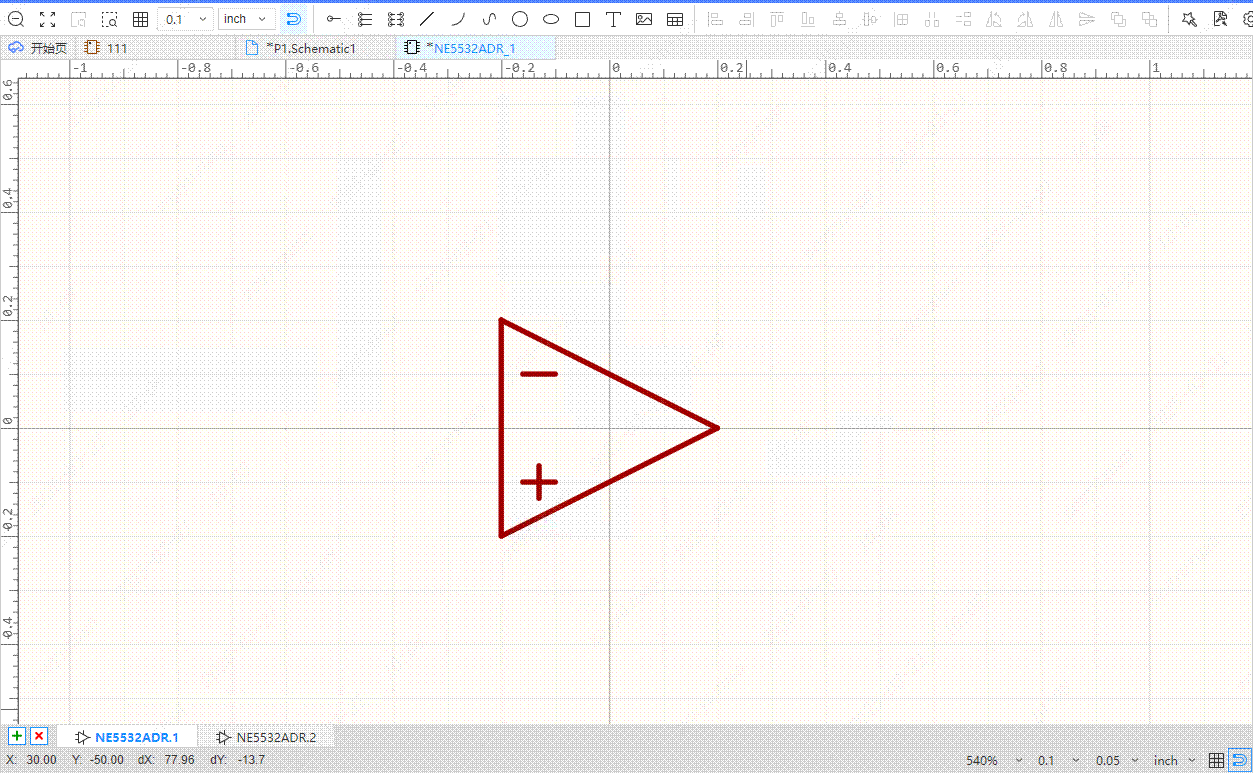Click the zoom out magnifier icon
Viewport: 1253px width, 774px height.
(16, 19)
